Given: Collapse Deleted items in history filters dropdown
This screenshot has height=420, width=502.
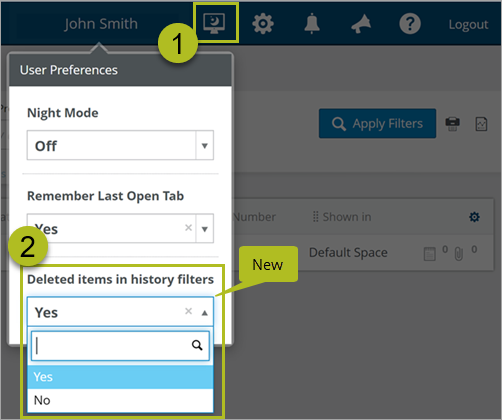Looking at the screenshot, I should 205,312.
